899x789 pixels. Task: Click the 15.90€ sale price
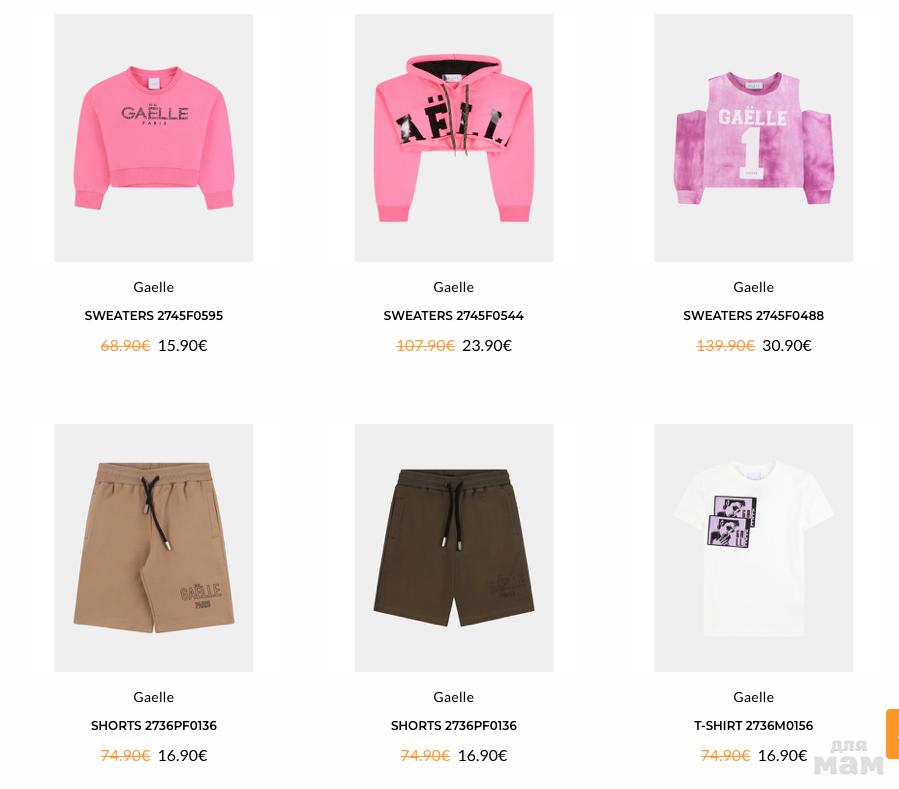[182, 345]
